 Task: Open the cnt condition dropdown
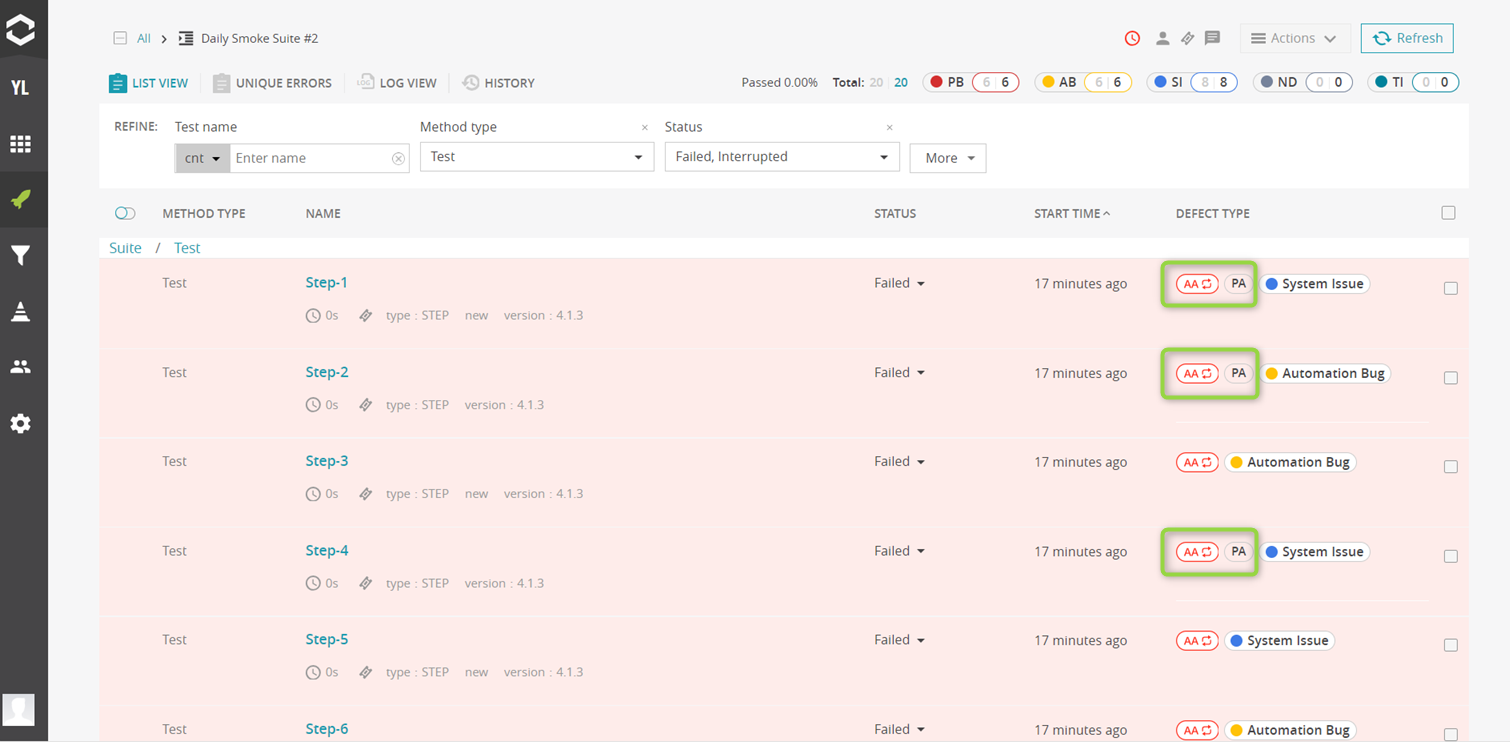coord(202,158)
